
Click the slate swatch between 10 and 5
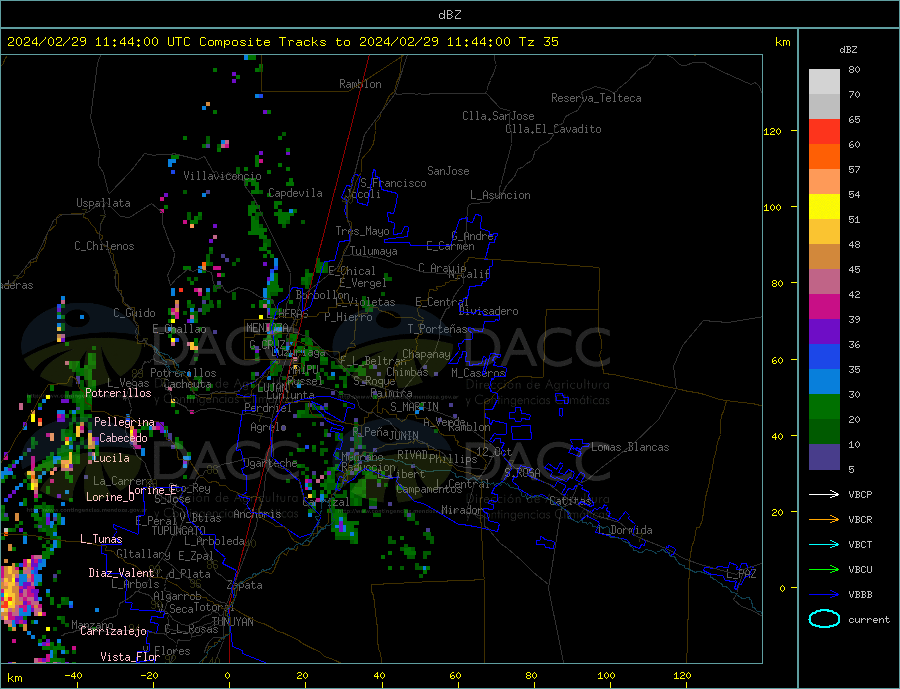[x=824, y=456]
